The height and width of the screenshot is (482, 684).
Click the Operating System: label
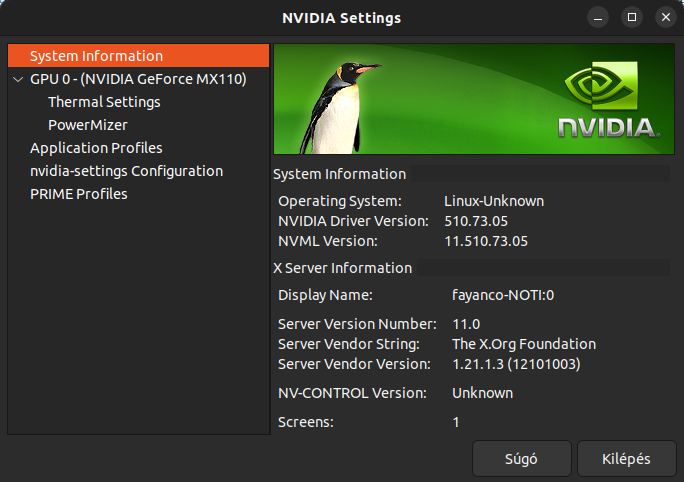tap(340, 201)
